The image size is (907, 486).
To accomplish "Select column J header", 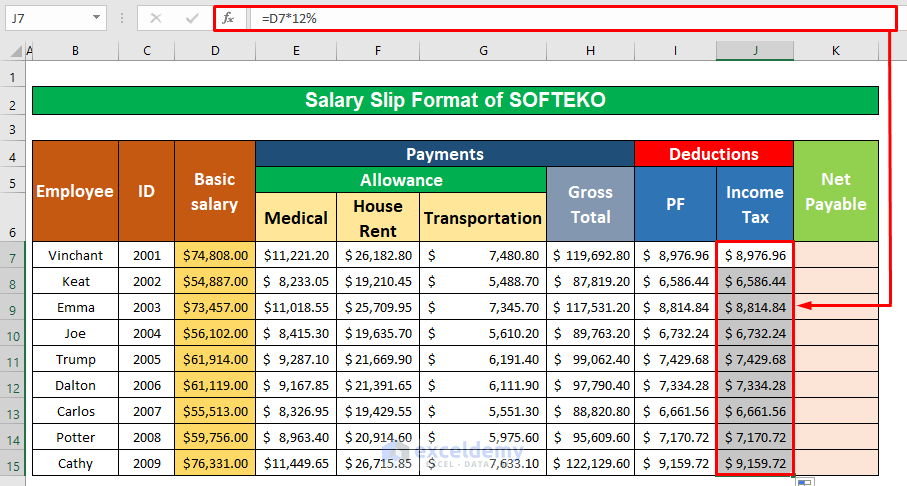I will pyautogui.click(x=755, y=50).
